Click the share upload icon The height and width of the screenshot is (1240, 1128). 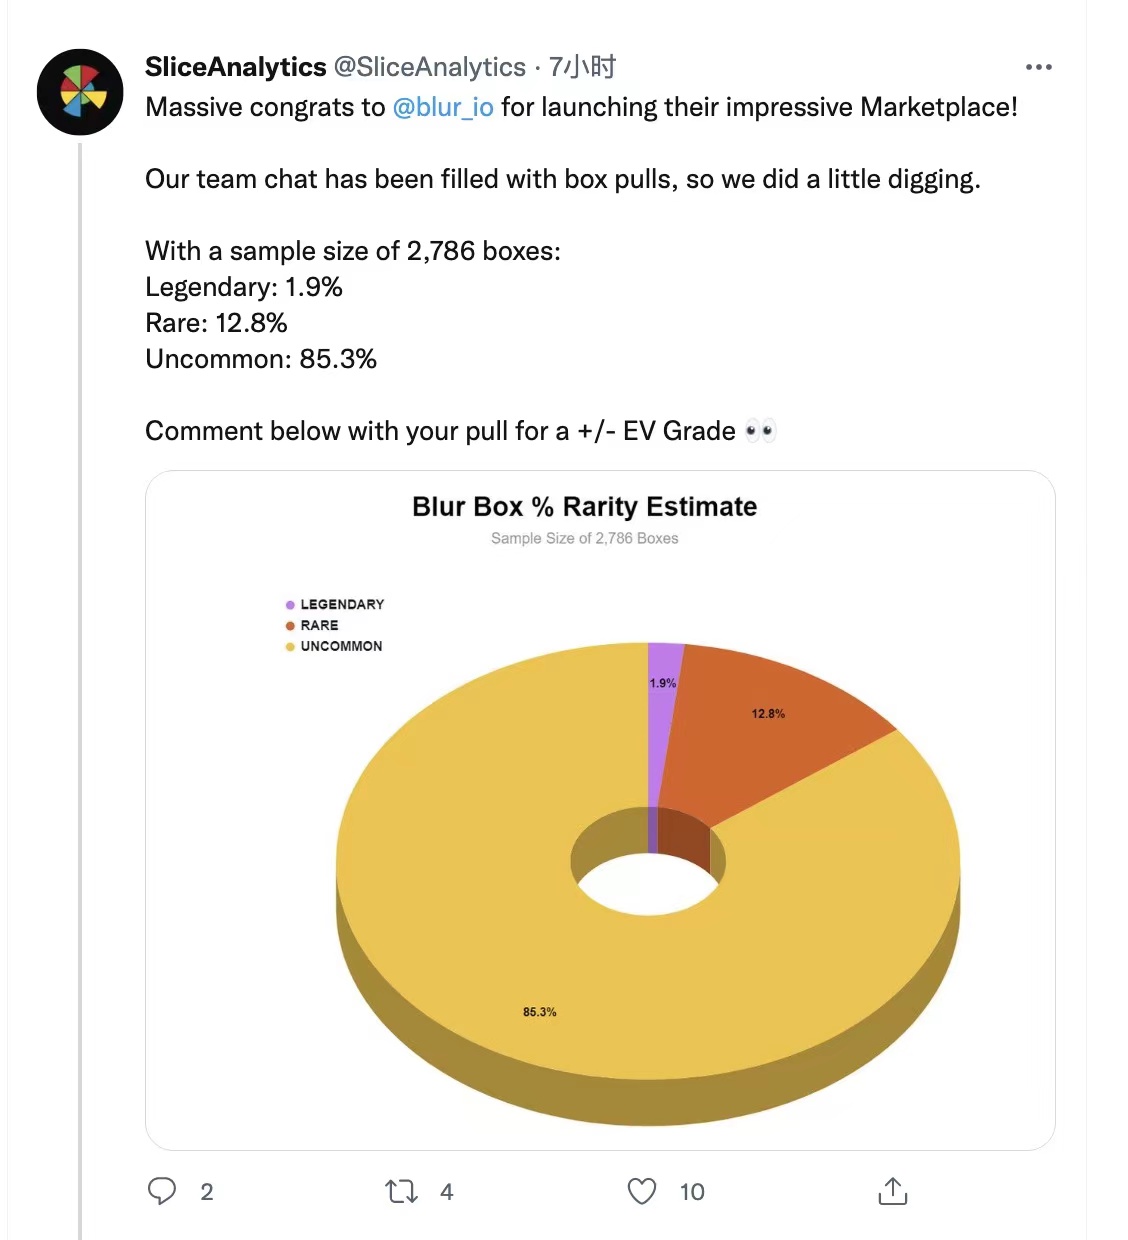coord(892,1191)
